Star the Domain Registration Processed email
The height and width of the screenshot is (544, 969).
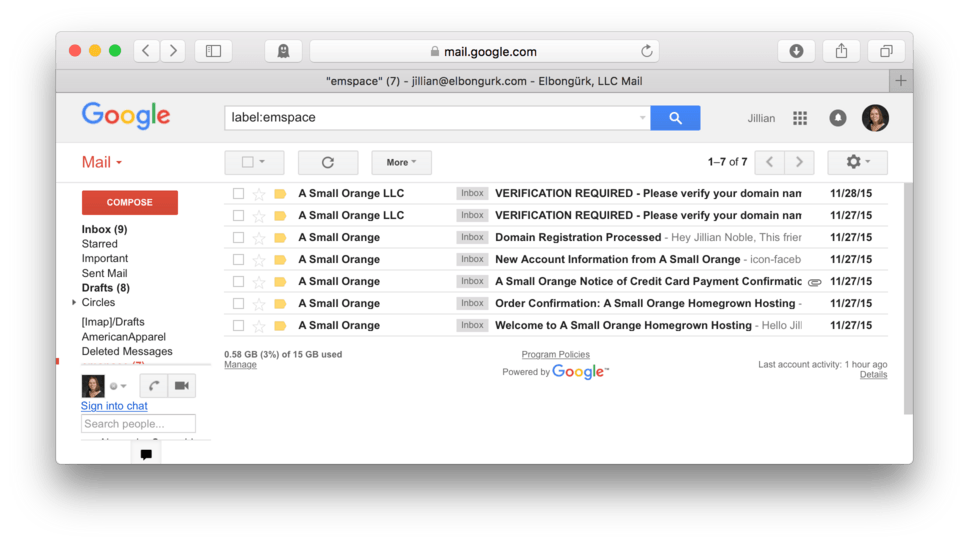[259, 238]
